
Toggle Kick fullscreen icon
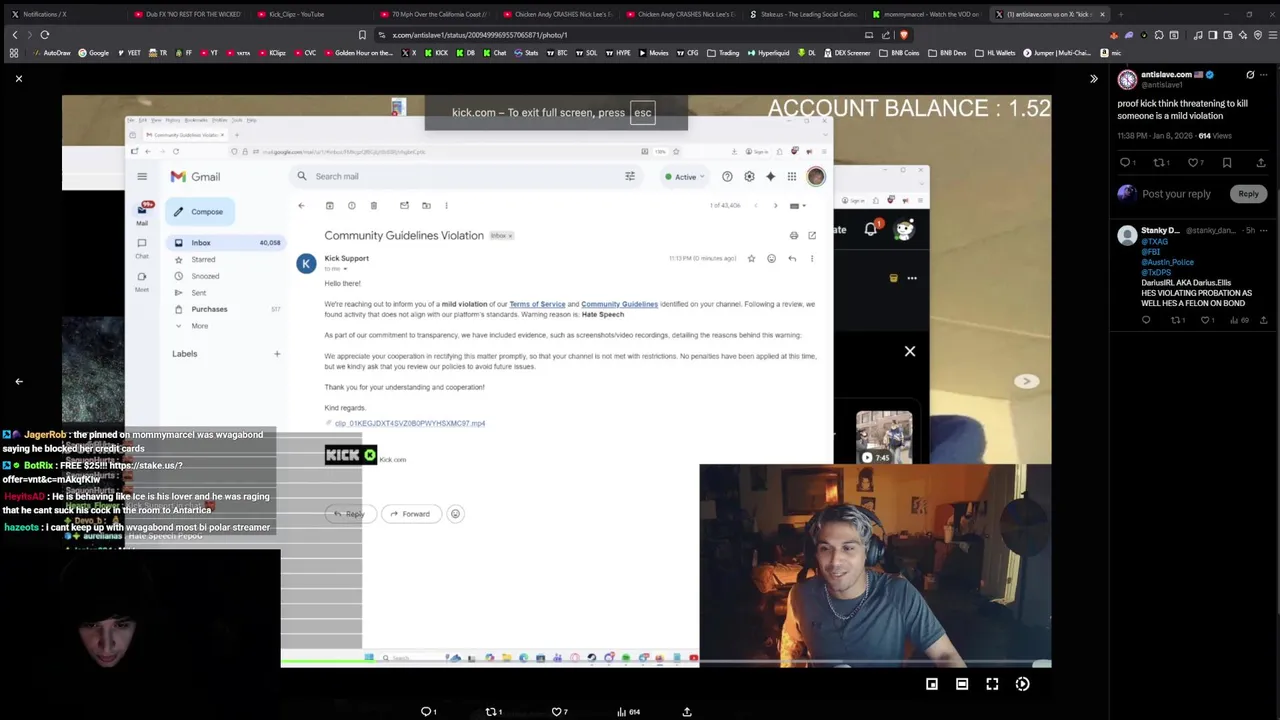(x=992, y=684)
